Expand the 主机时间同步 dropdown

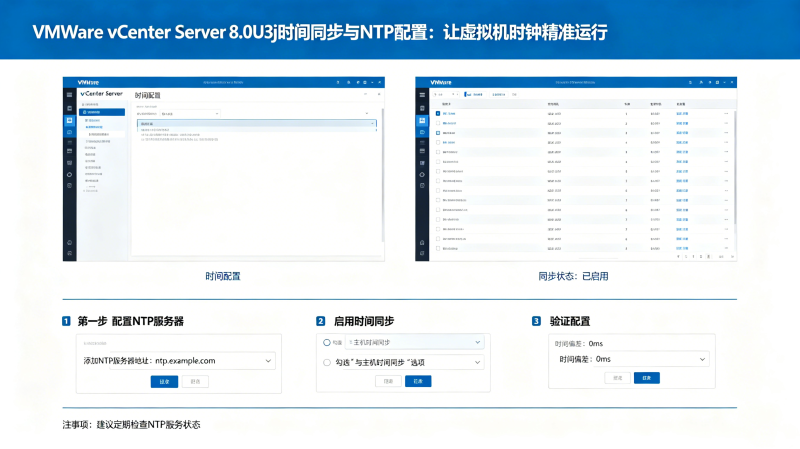coord(414,342)
